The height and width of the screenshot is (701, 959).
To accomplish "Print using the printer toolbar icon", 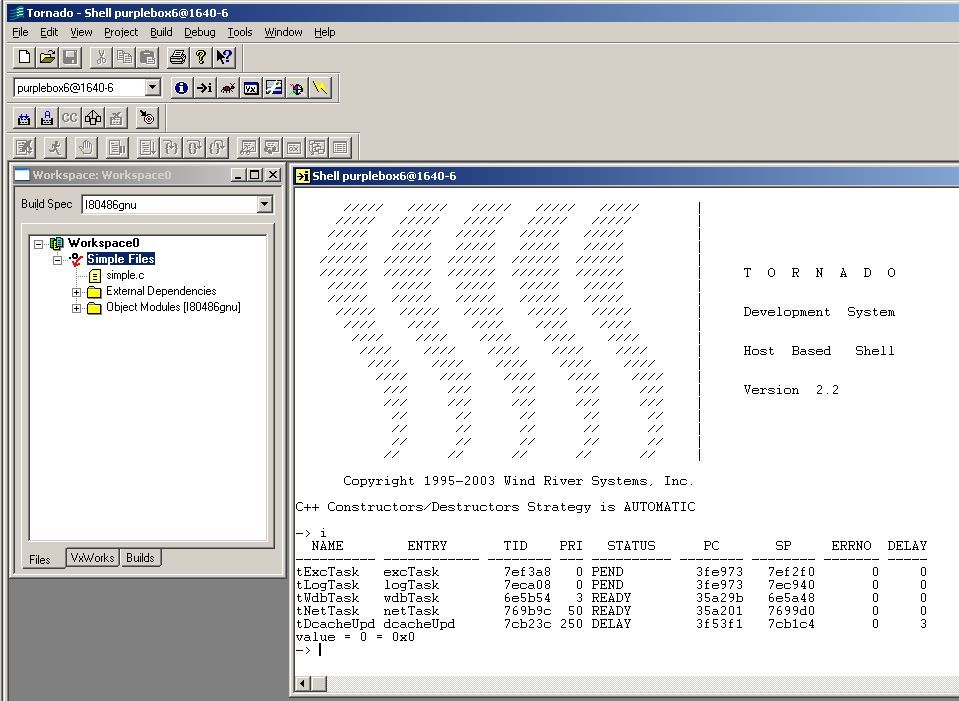I will (x=177, y=57).
